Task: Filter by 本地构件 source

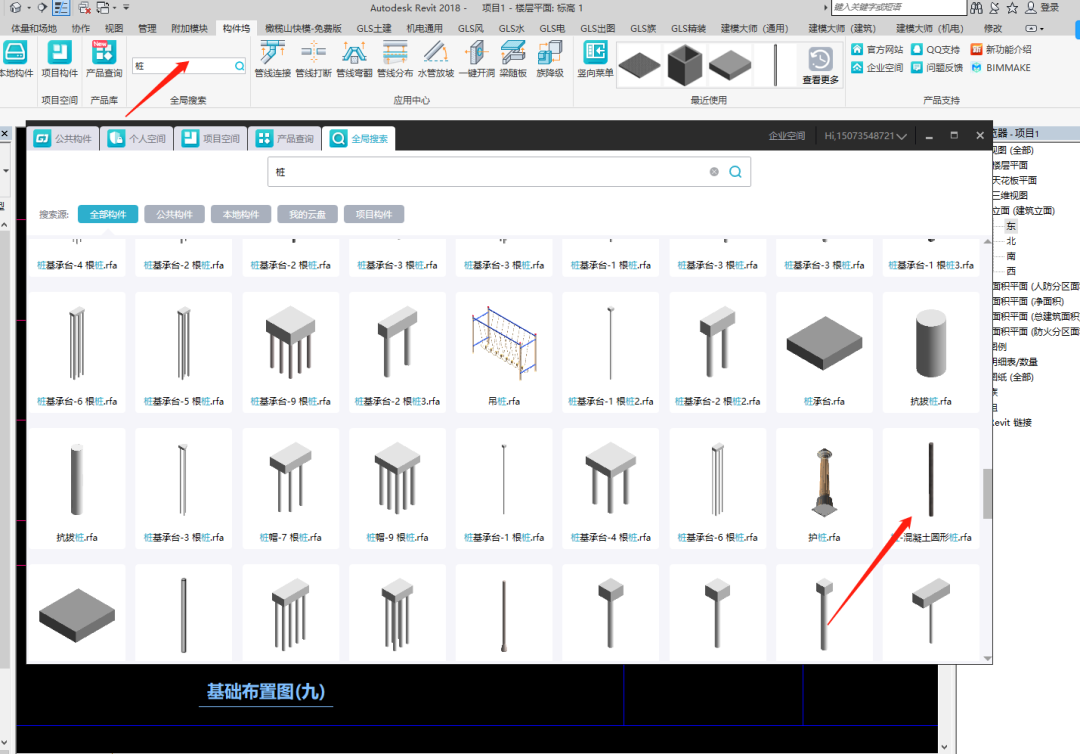Action: [241, 214]
